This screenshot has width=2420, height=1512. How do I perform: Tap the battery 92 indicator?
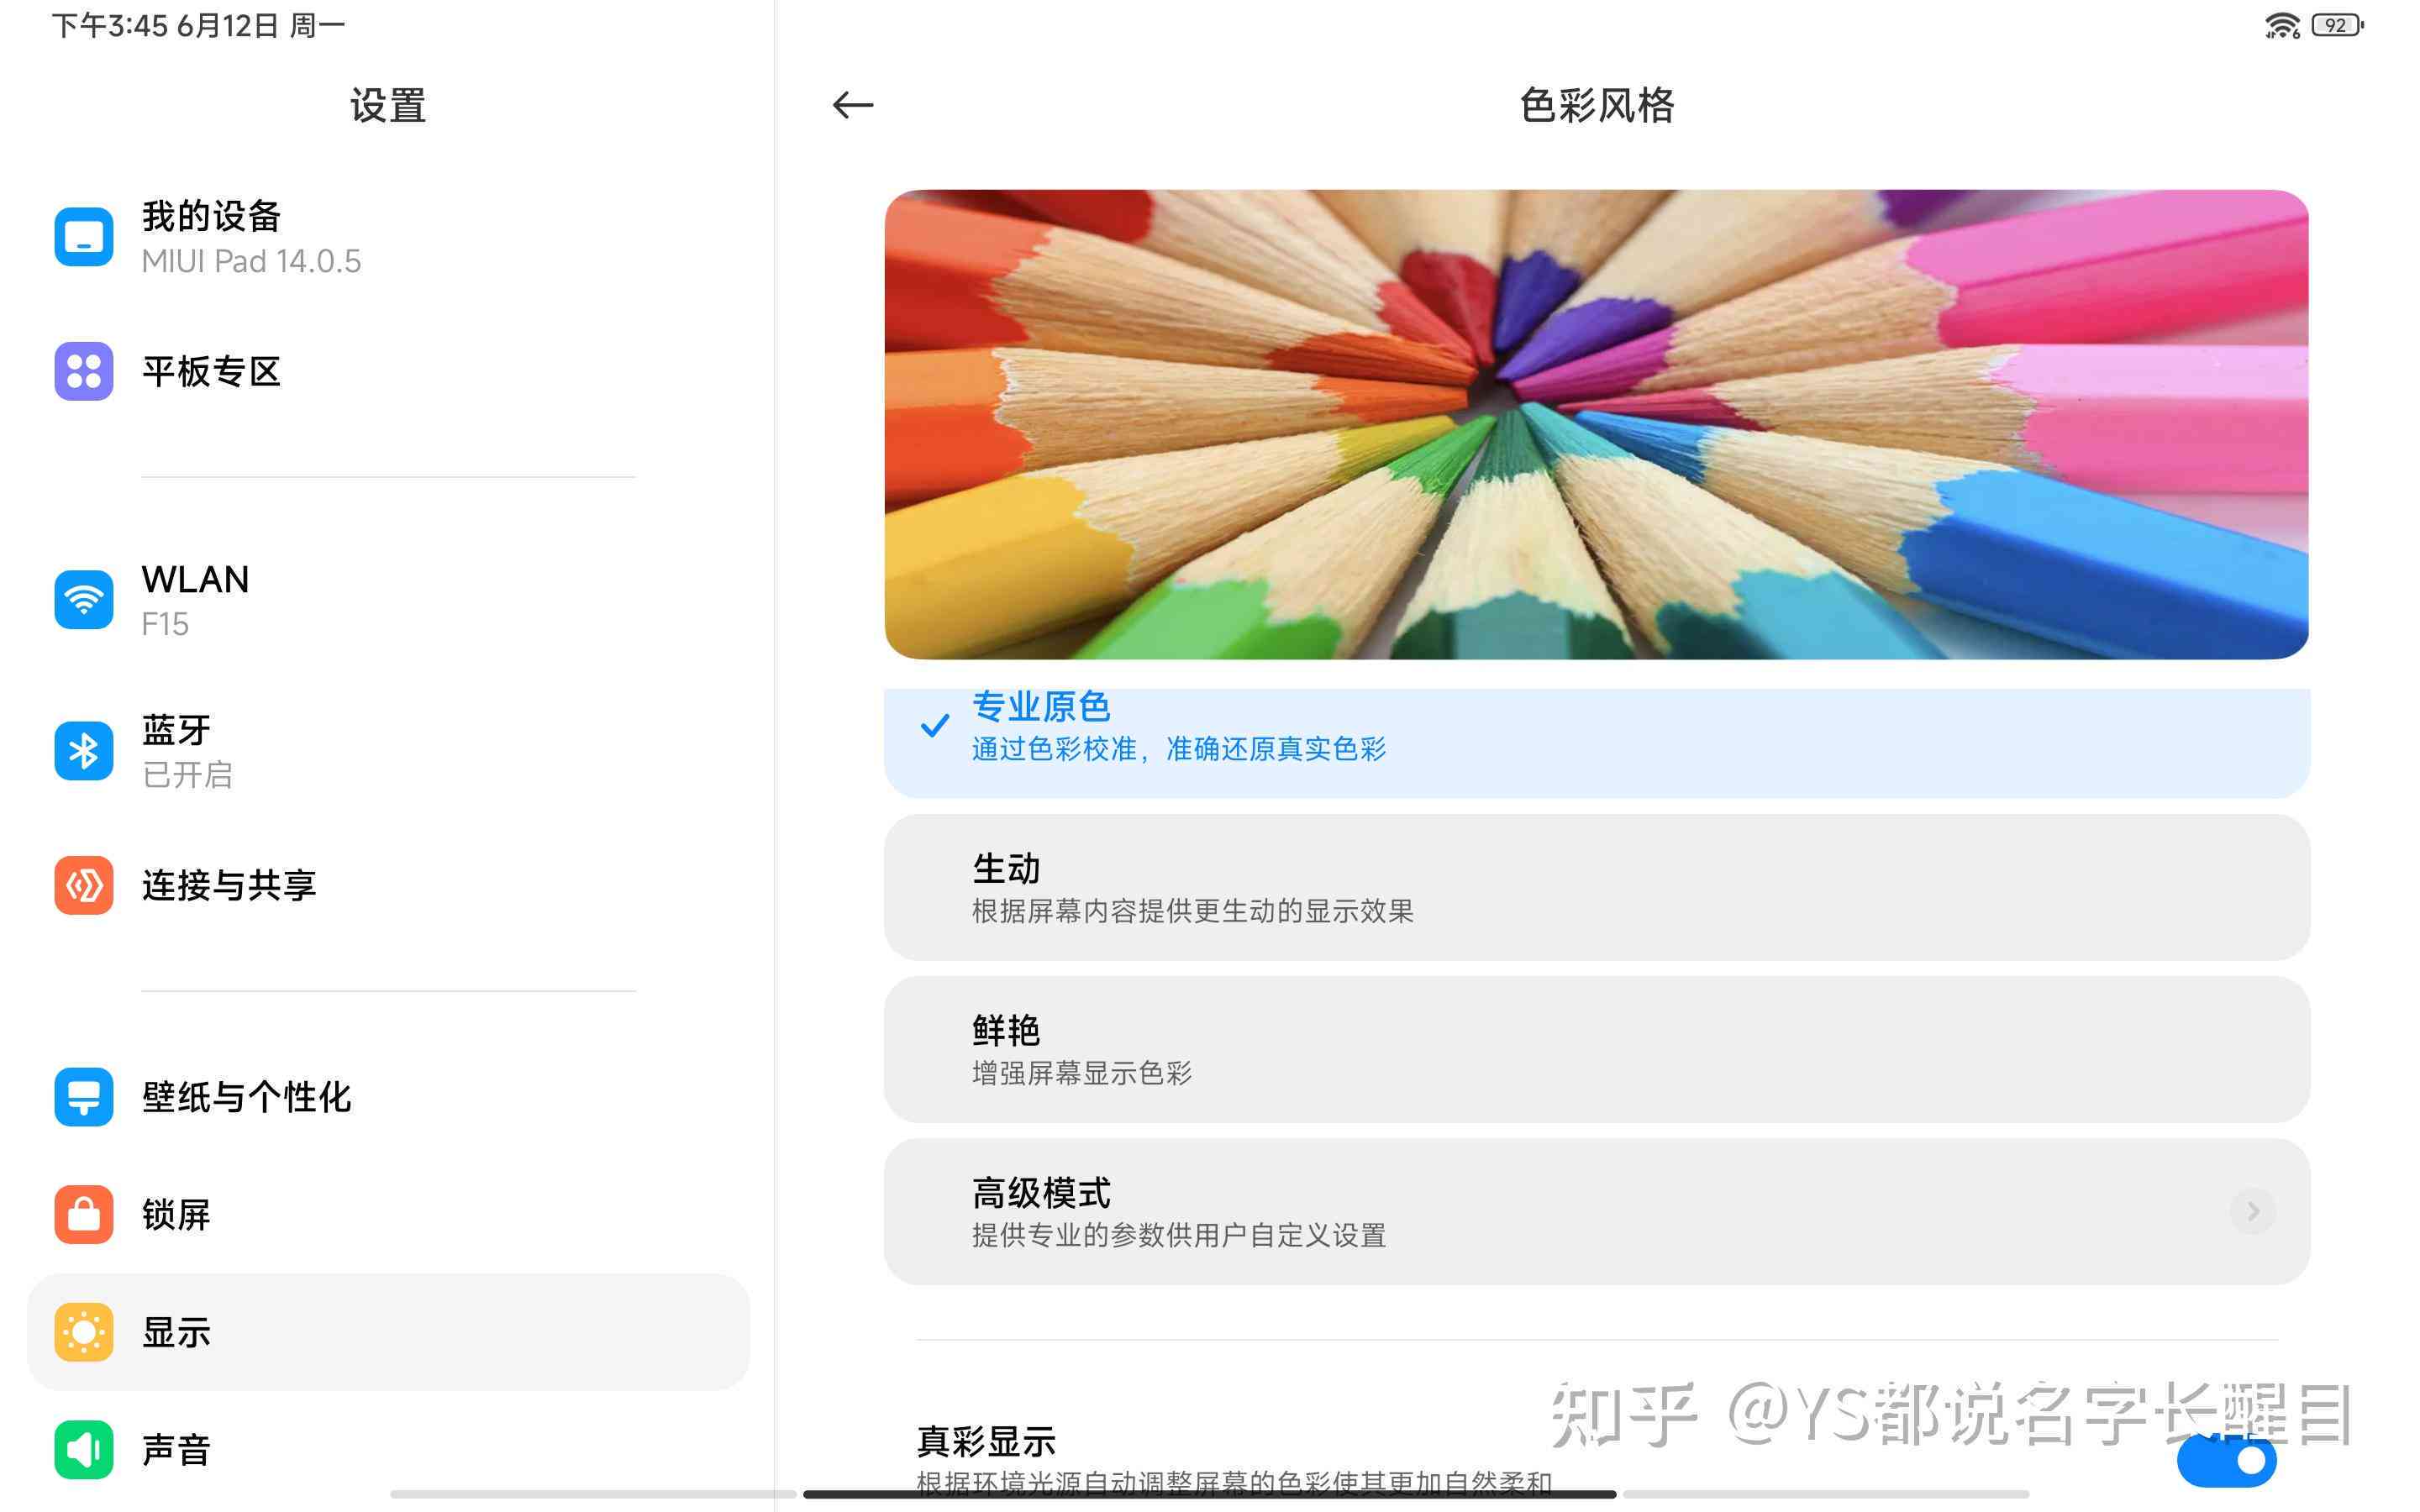coord(2338,25)
